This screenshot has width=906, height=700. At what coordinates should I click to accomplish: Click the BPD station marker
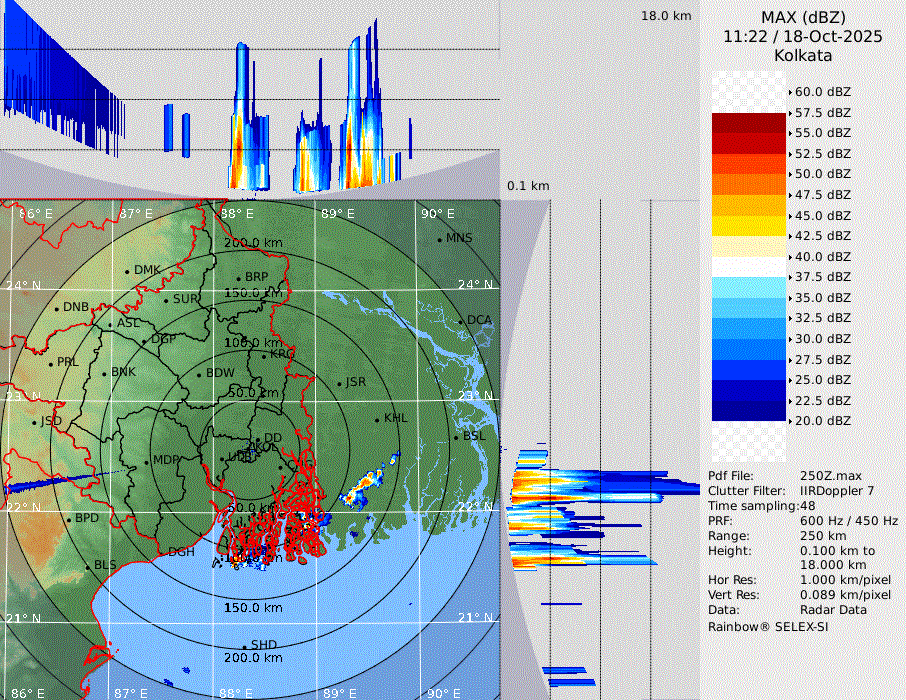[x=69, y=520]
